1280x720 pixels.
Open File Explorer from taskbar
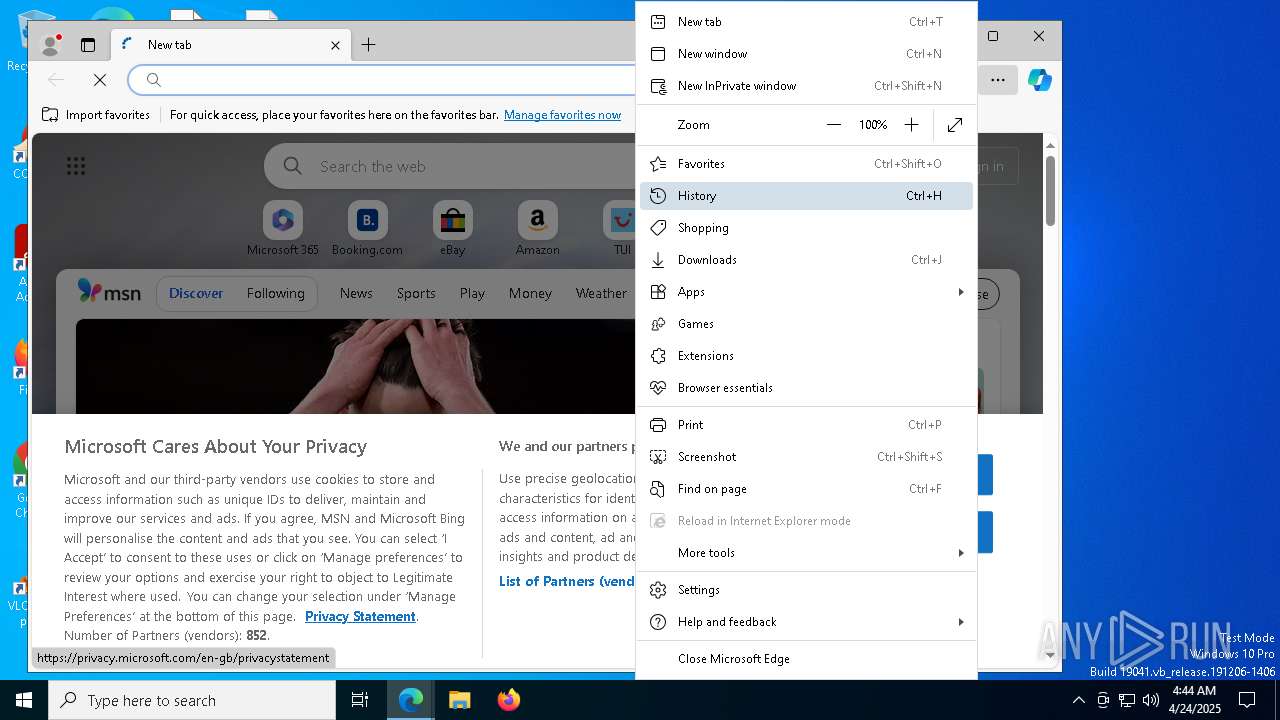click(x=459, y=700)
